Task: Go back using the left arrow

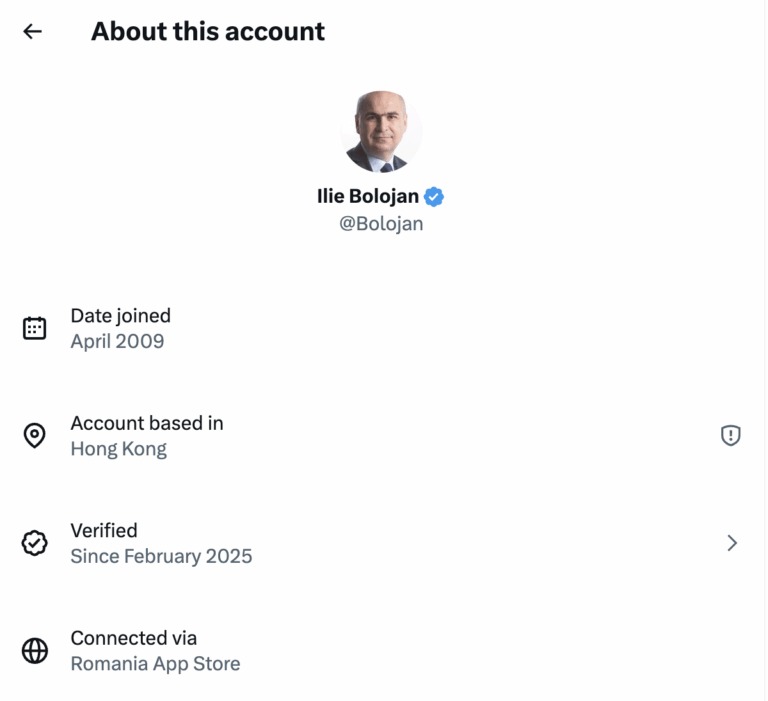Action: point(33,31)
